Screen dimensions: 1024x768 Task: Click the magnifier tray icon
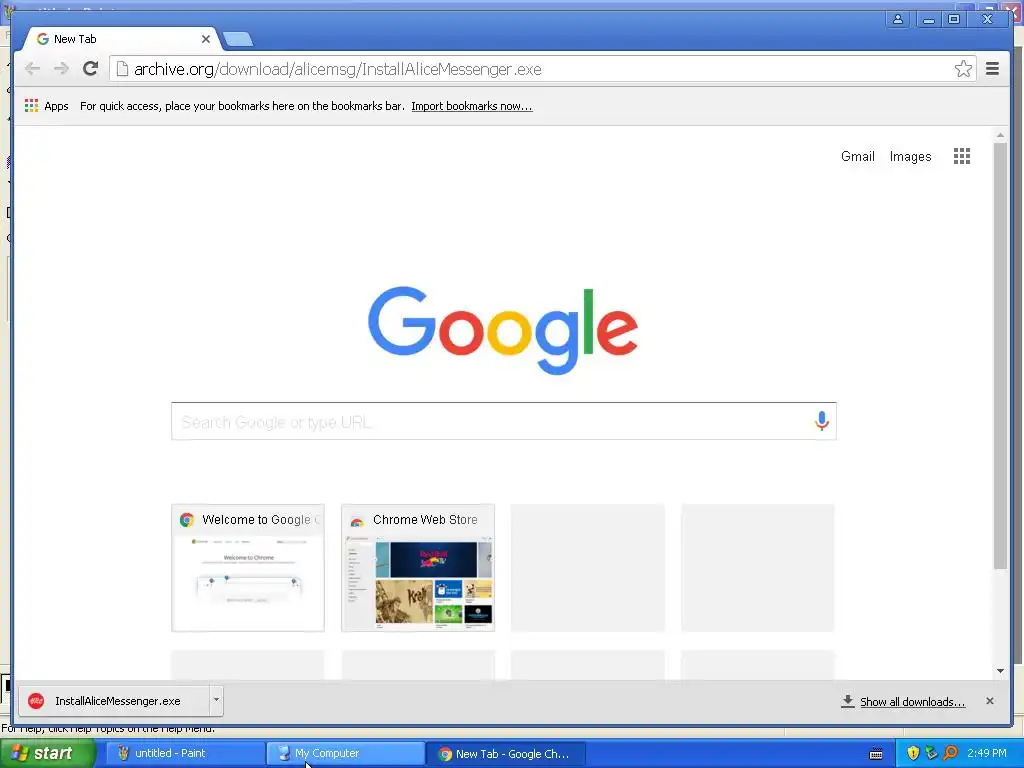click(x=950, y=753)
